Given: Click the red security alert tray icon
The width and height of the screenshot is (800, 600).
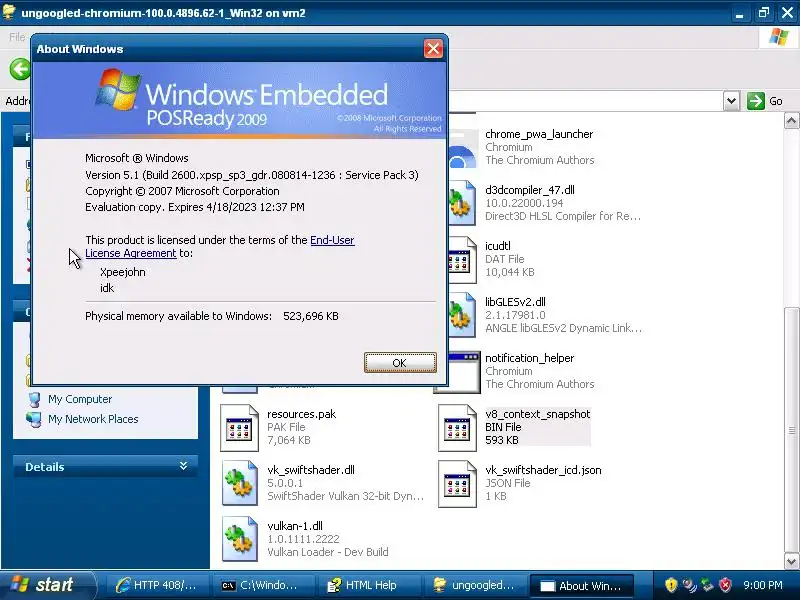Looking at the screenshot, I should [x=725, y=585].
